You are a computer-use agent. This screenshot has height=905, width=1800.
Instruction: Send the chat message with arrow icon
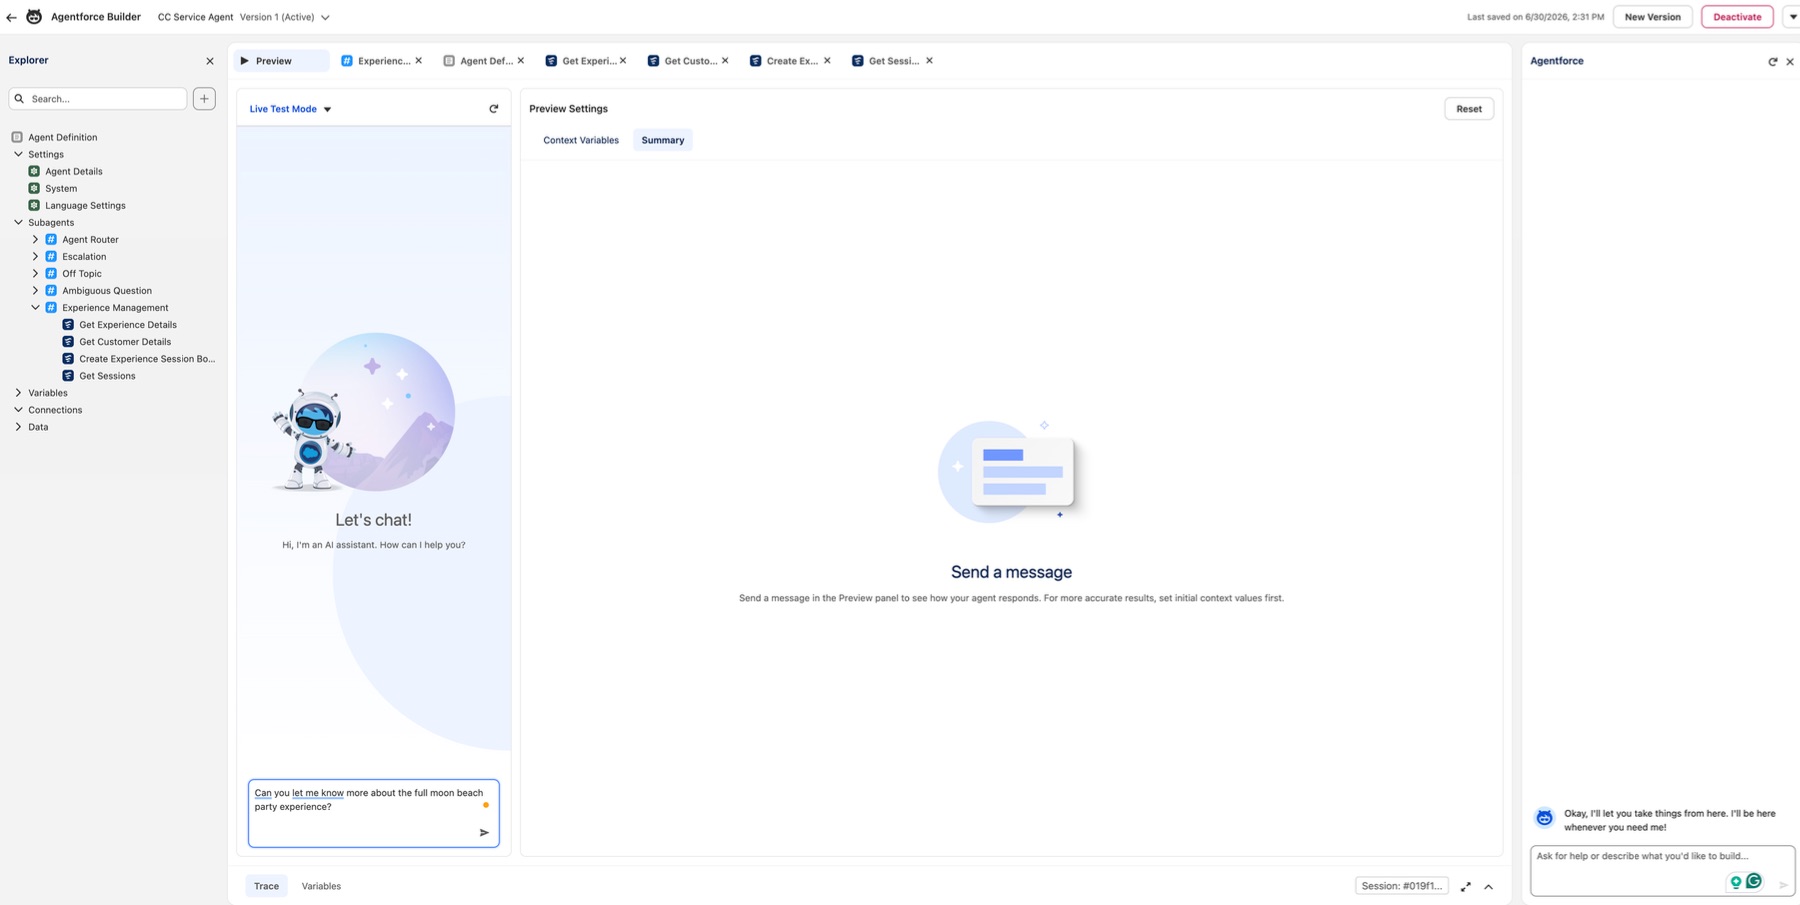(x=484, y=832)
